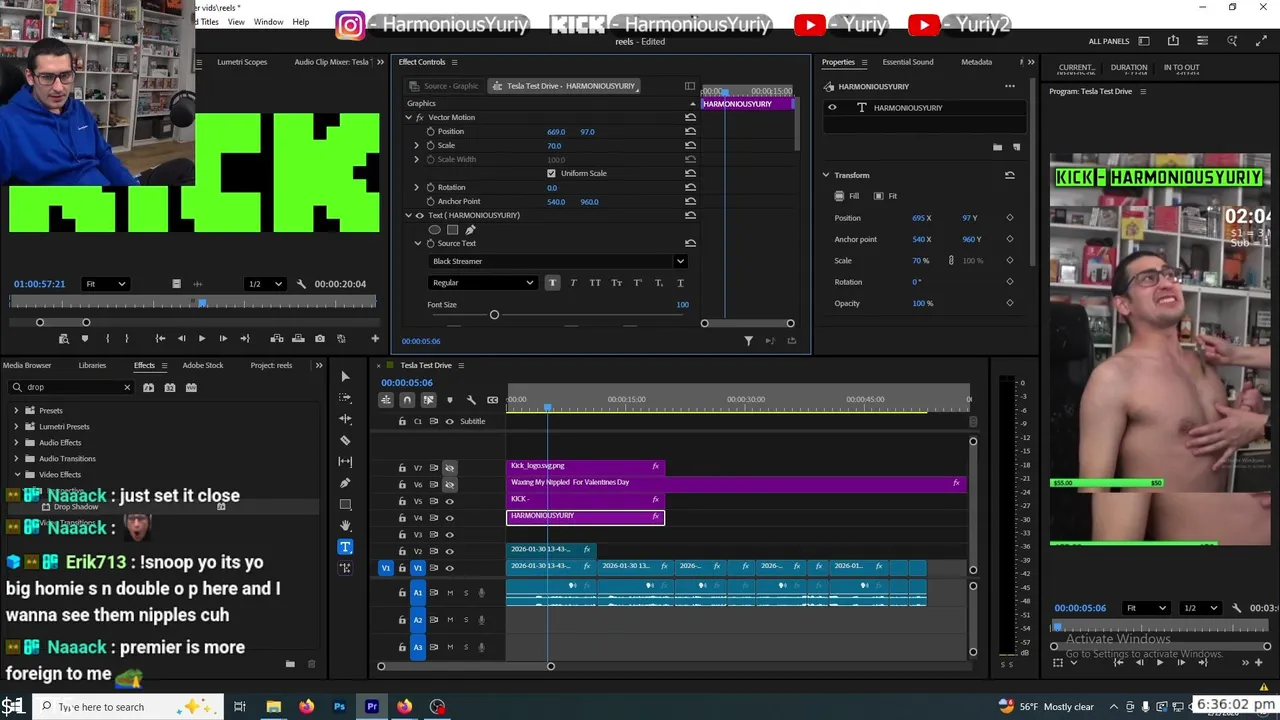The image size is (1280, 720).
Task: Collapse Transform section in Properties panel
Action: (x=826, y=175)
